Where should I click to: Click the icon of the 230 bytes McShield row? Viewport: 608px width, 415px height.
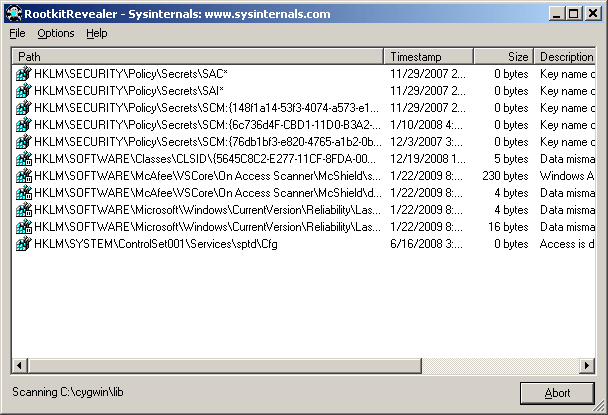click(x=23, y=176)
